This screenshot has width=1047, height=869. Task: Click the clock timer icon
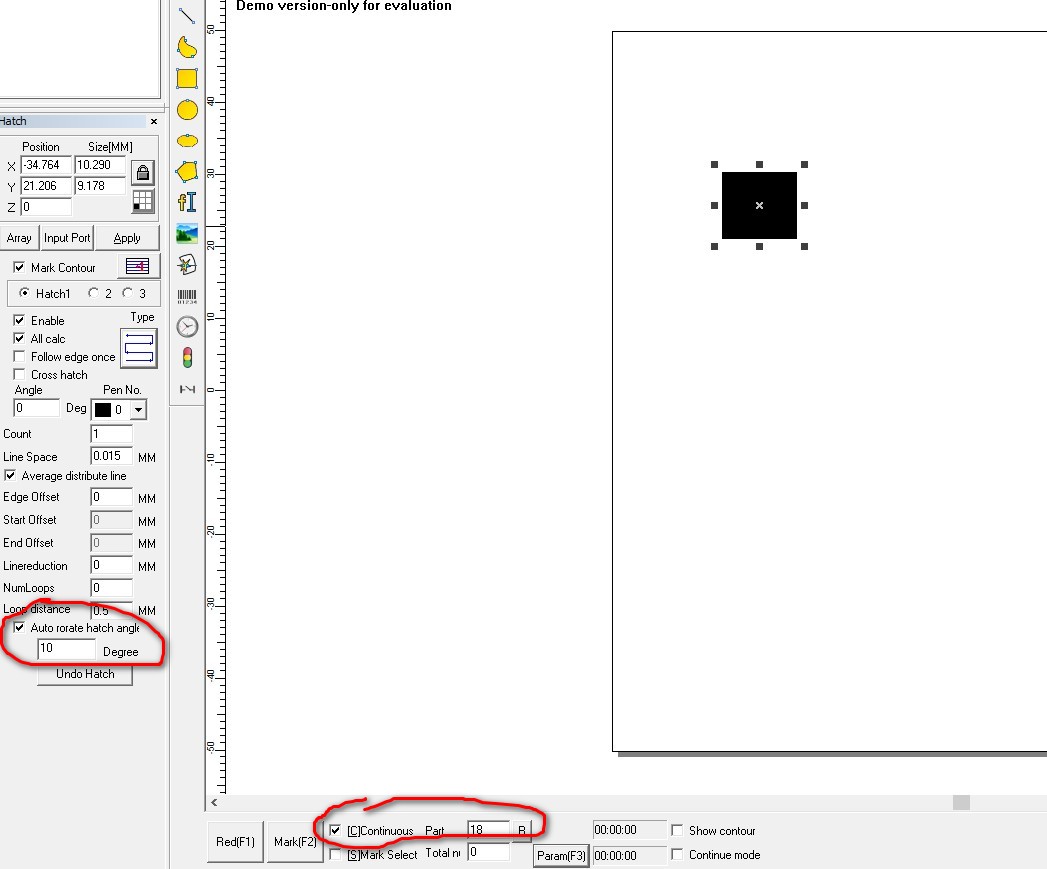(187, 327)
